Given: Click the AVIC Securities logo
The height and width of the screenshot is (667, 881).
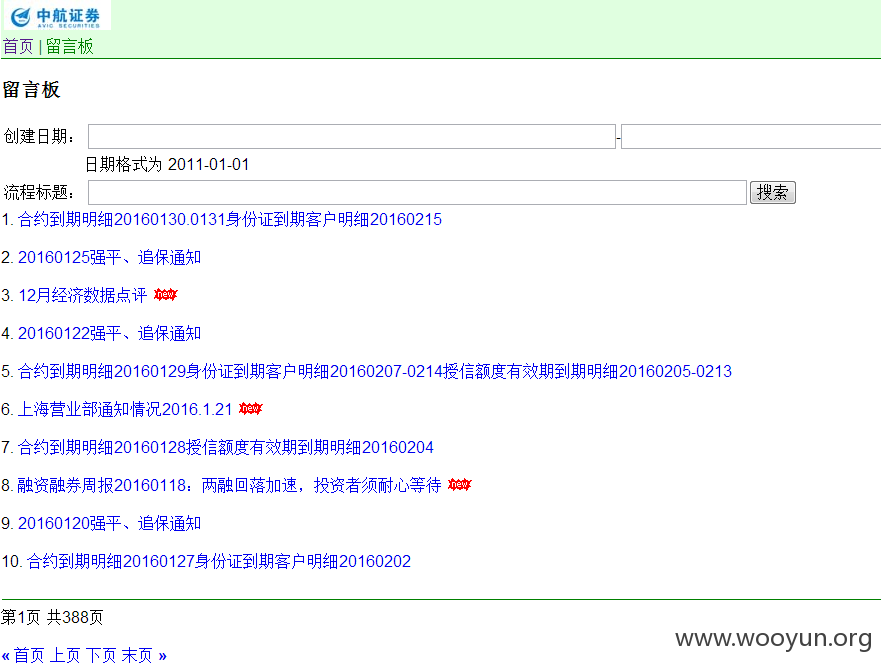Looking at the screenshot, I should coord(57,16).
